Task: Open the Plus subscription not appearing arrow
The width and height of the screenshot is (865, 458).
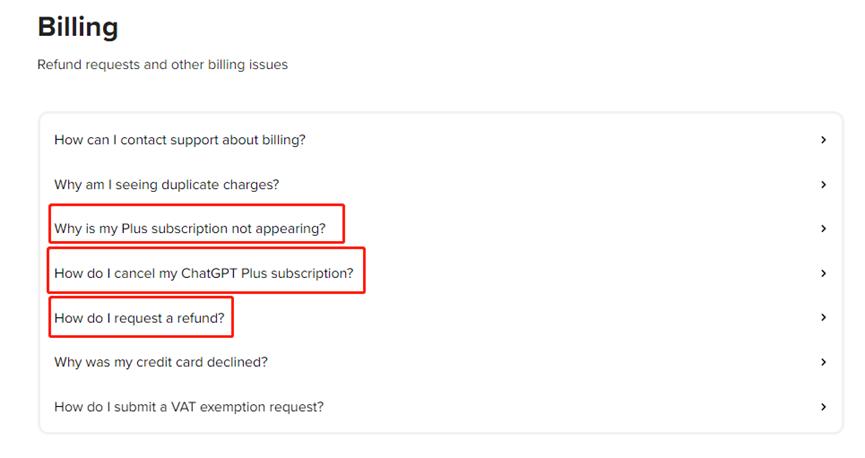Action: pyautogui.click(x=823, y=229)
